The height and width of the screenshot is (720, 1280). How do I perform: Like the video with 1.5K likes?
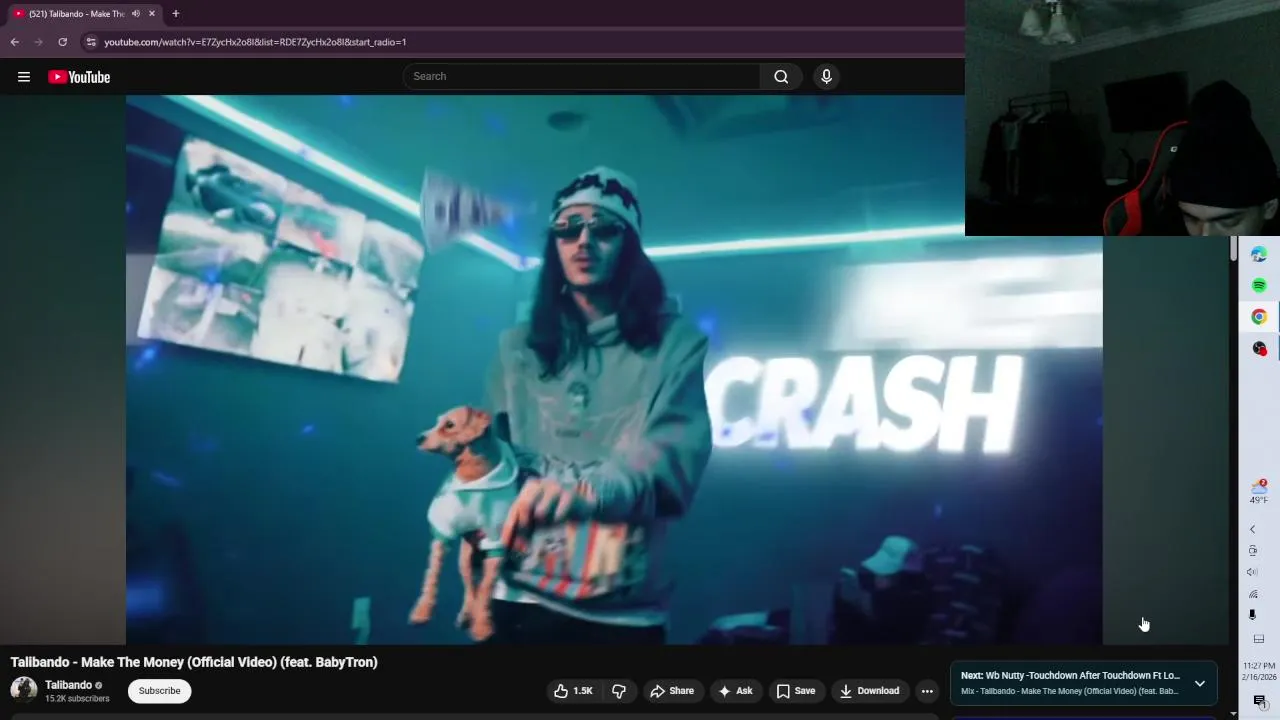pos(573,691)
